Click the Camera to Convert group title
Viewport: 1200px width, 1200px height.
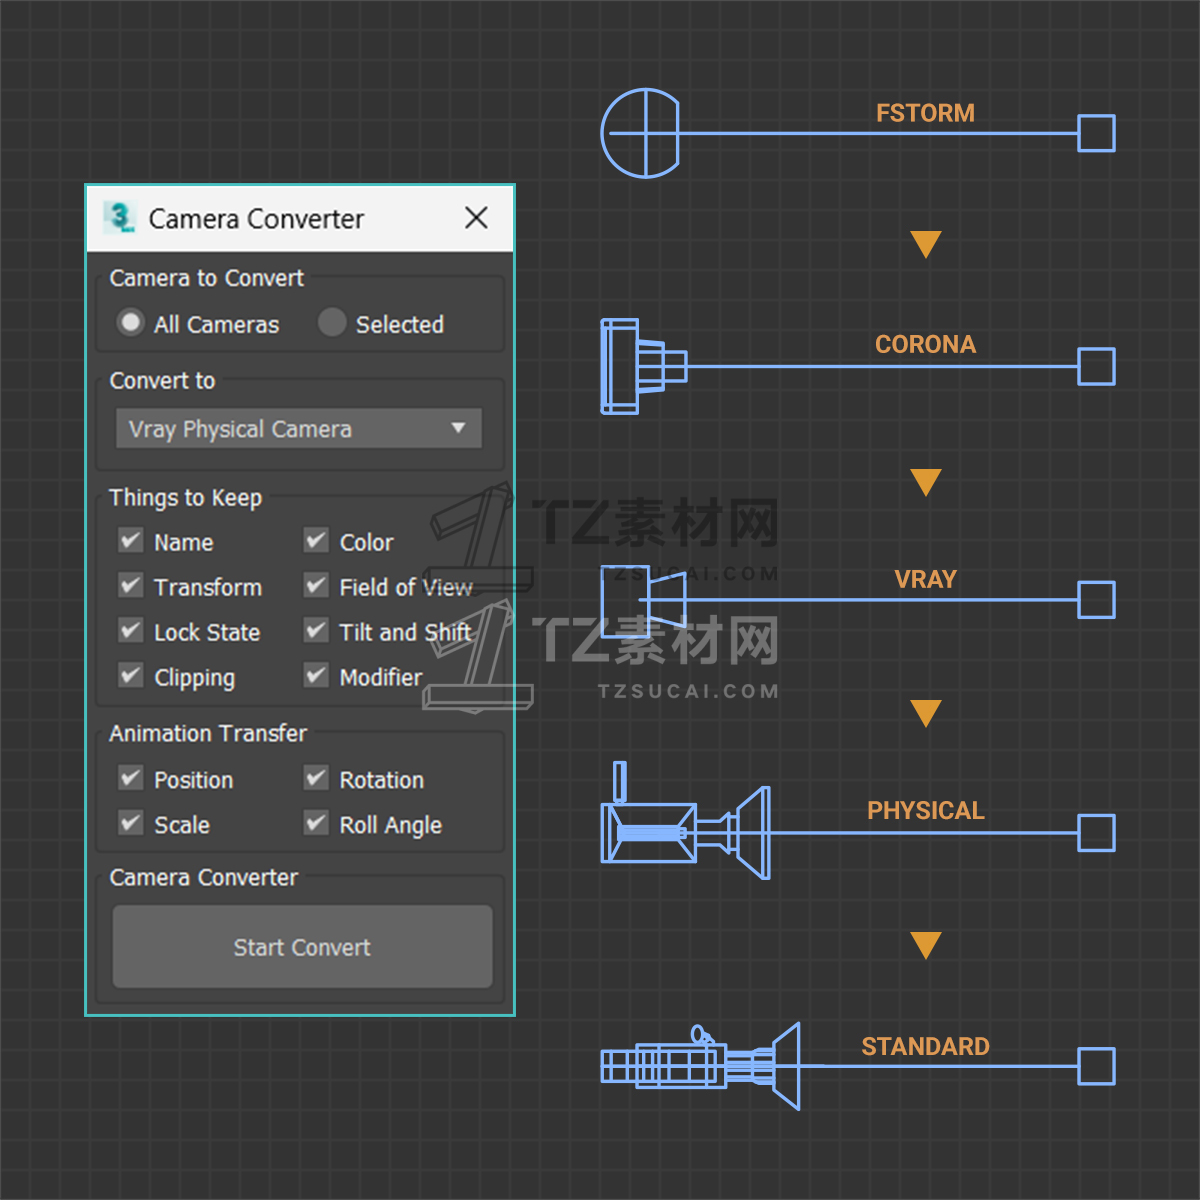click(206, 278)
